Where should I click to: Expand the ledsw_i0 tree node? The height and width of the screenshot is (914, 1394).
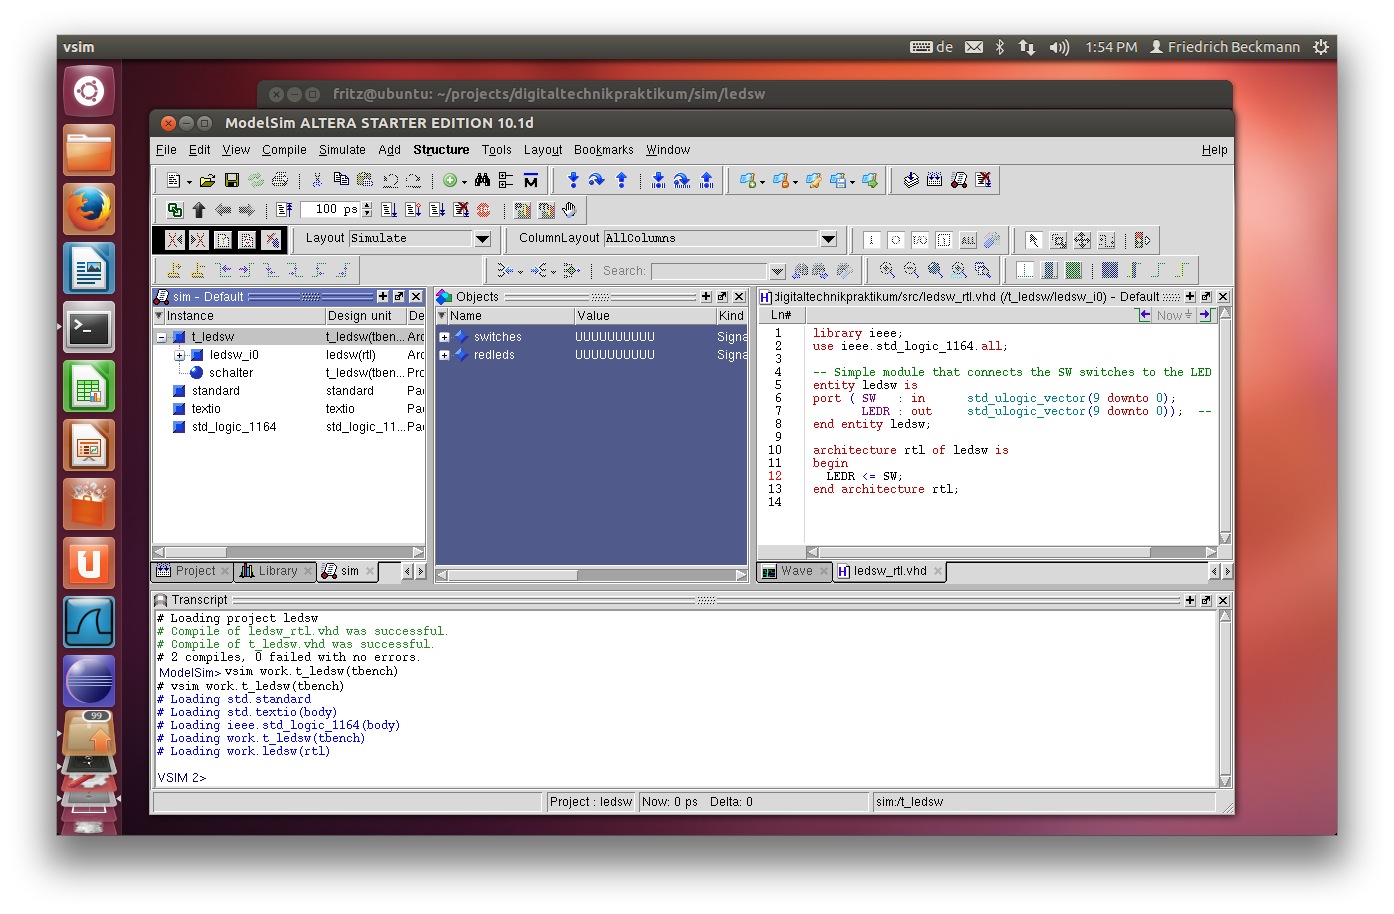[180, 355]
